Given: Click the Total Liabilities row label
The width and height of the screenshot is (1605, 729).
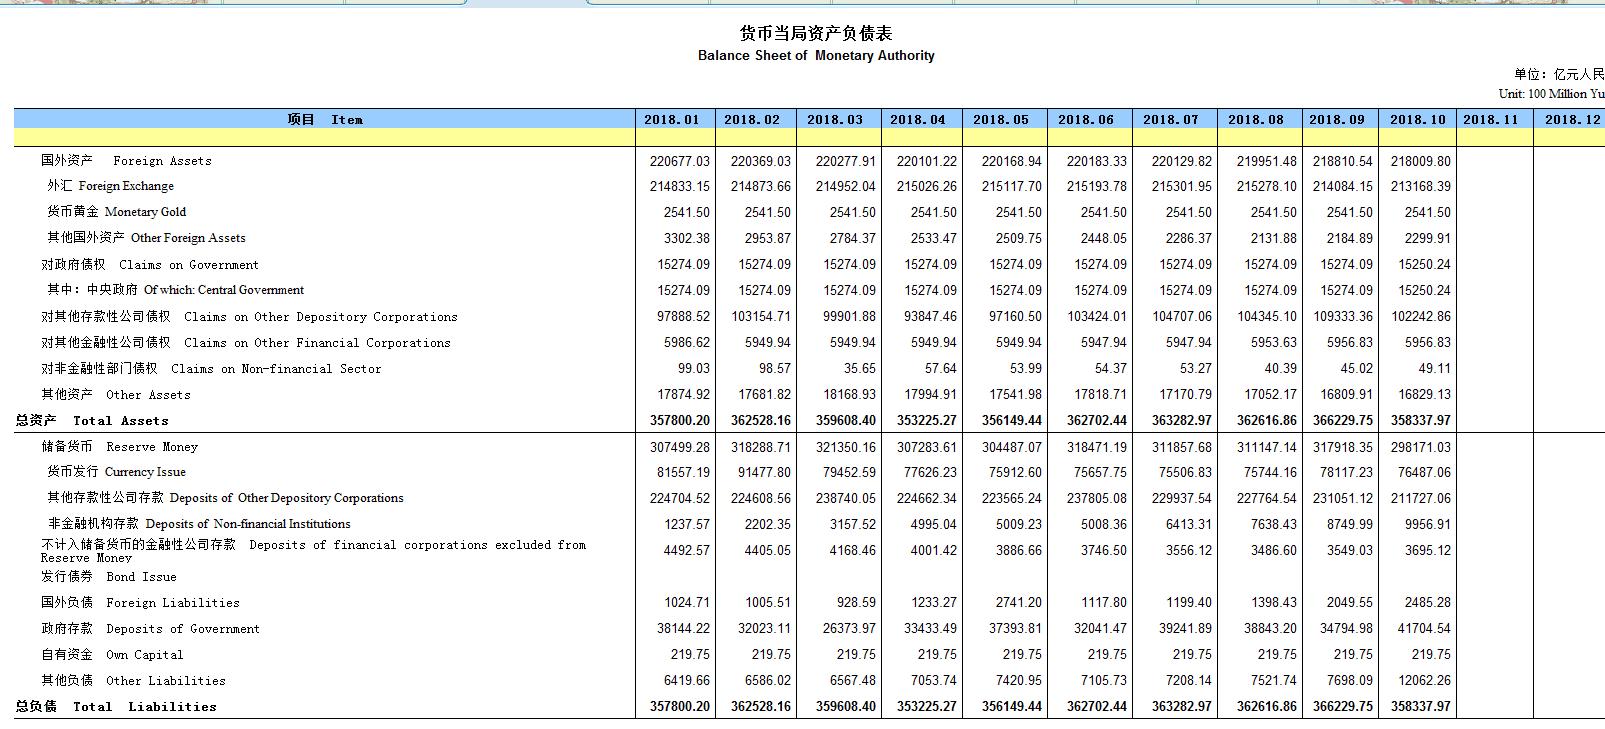Looking at the screenshot, I should 115,707.
